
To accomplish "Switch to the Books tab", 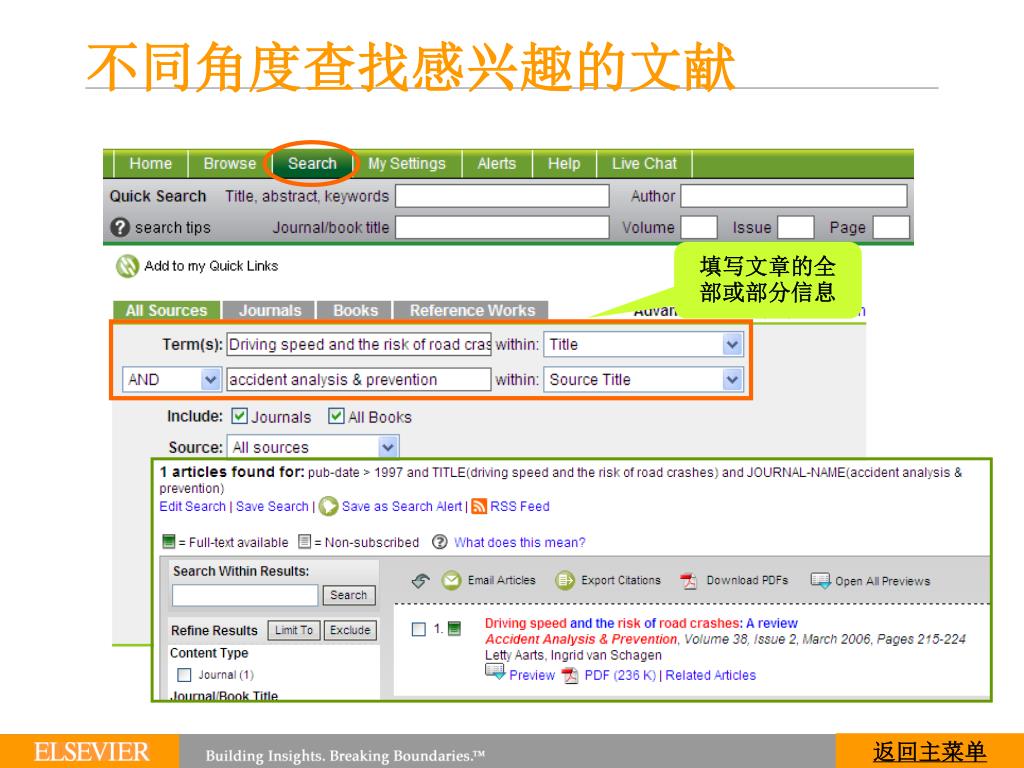I will (355, 310).
